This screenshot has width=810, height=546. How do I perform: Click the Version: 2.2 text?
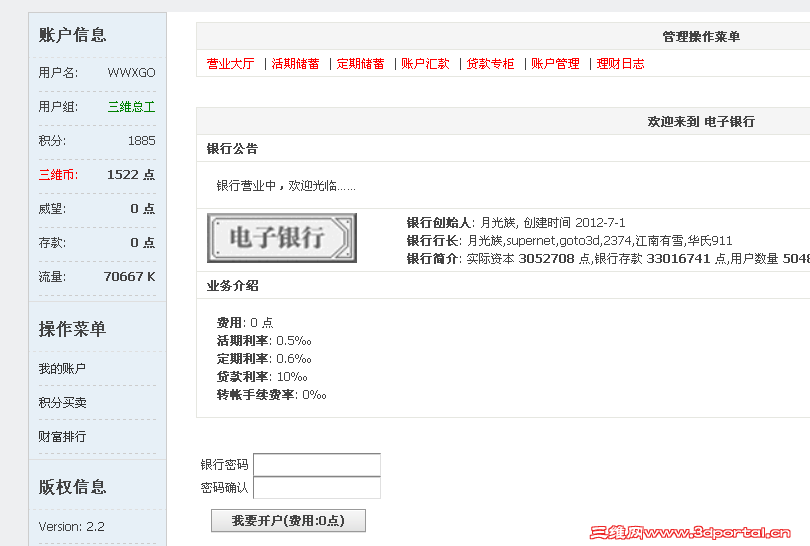pos(71,526)
